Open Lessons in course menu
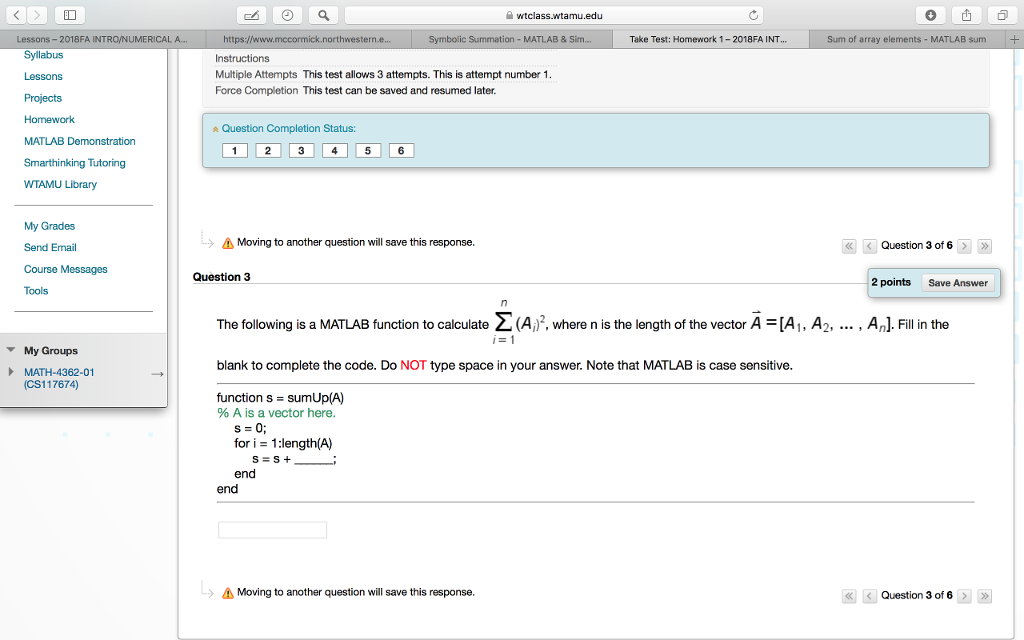The width and height of the screenshot is (1024, 640). 43,76
